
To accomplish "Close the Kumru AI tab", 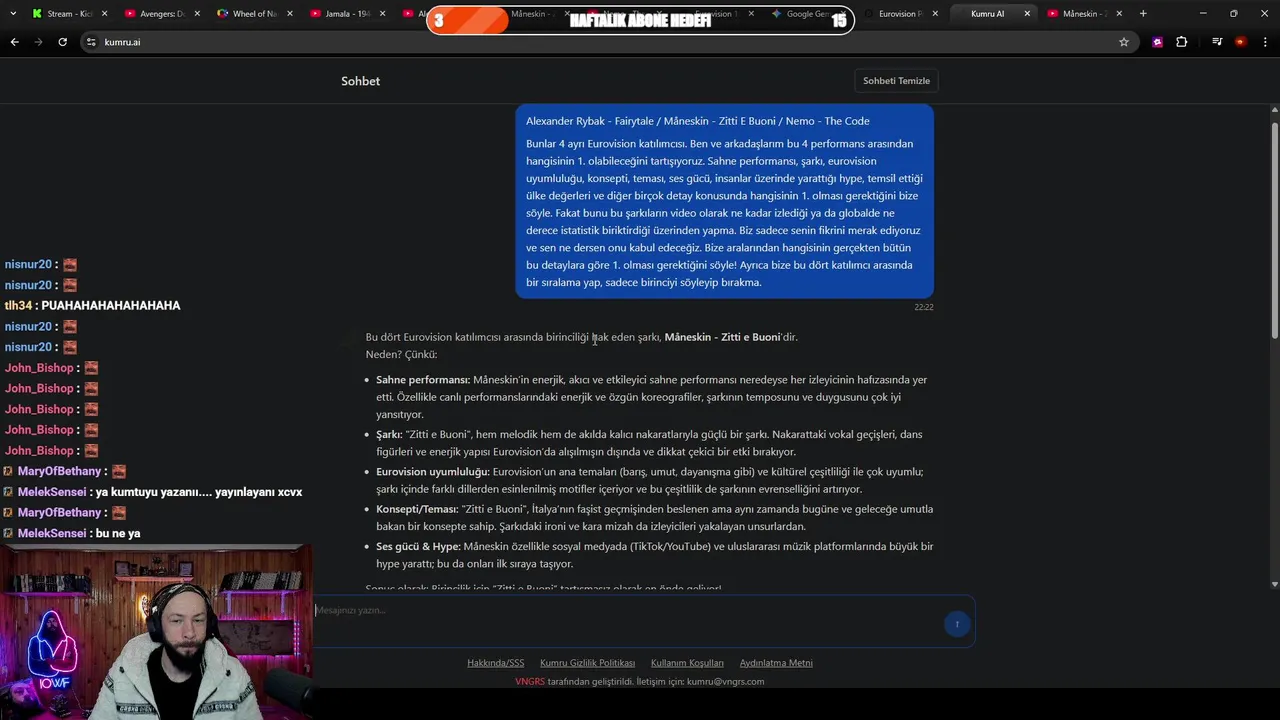I will click(1027, 14).
